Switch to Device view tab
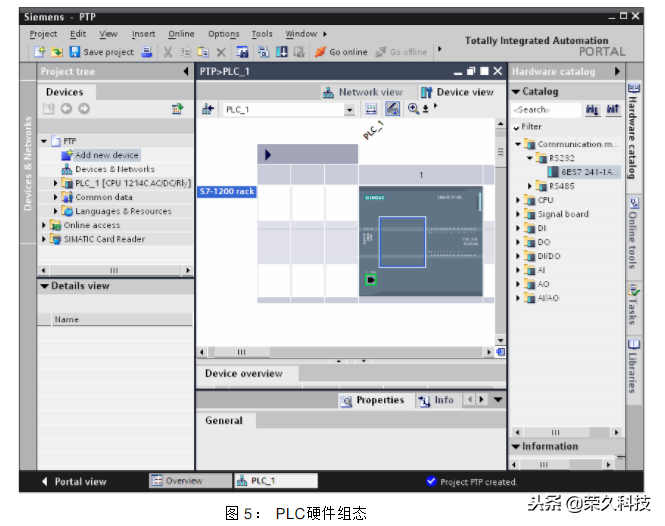 tap(458, 92)
